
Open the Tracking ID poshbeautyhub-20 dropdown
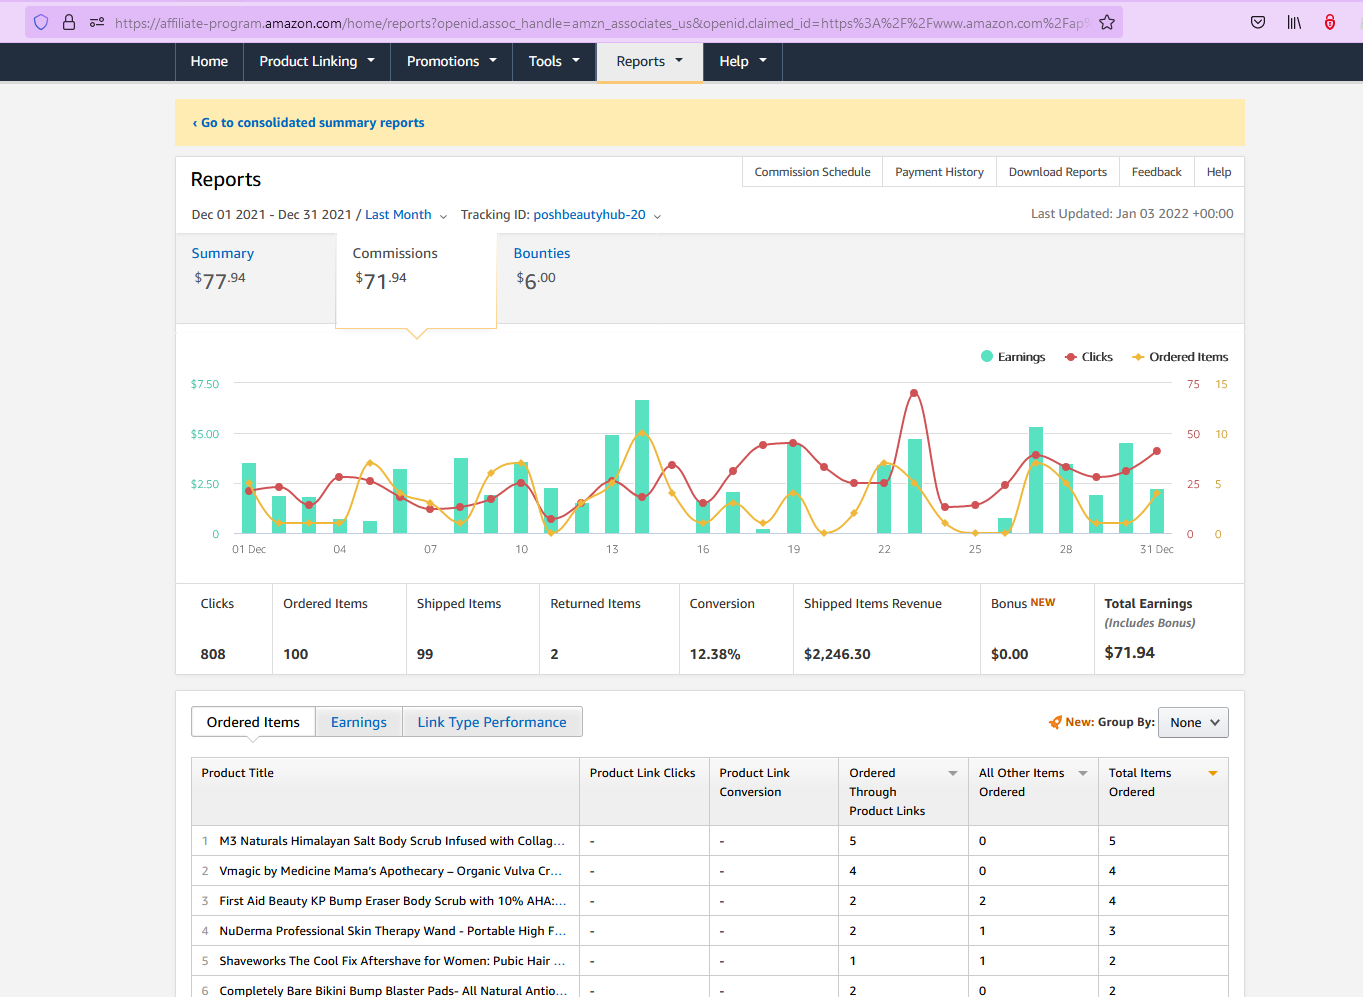tap(597, 215)
